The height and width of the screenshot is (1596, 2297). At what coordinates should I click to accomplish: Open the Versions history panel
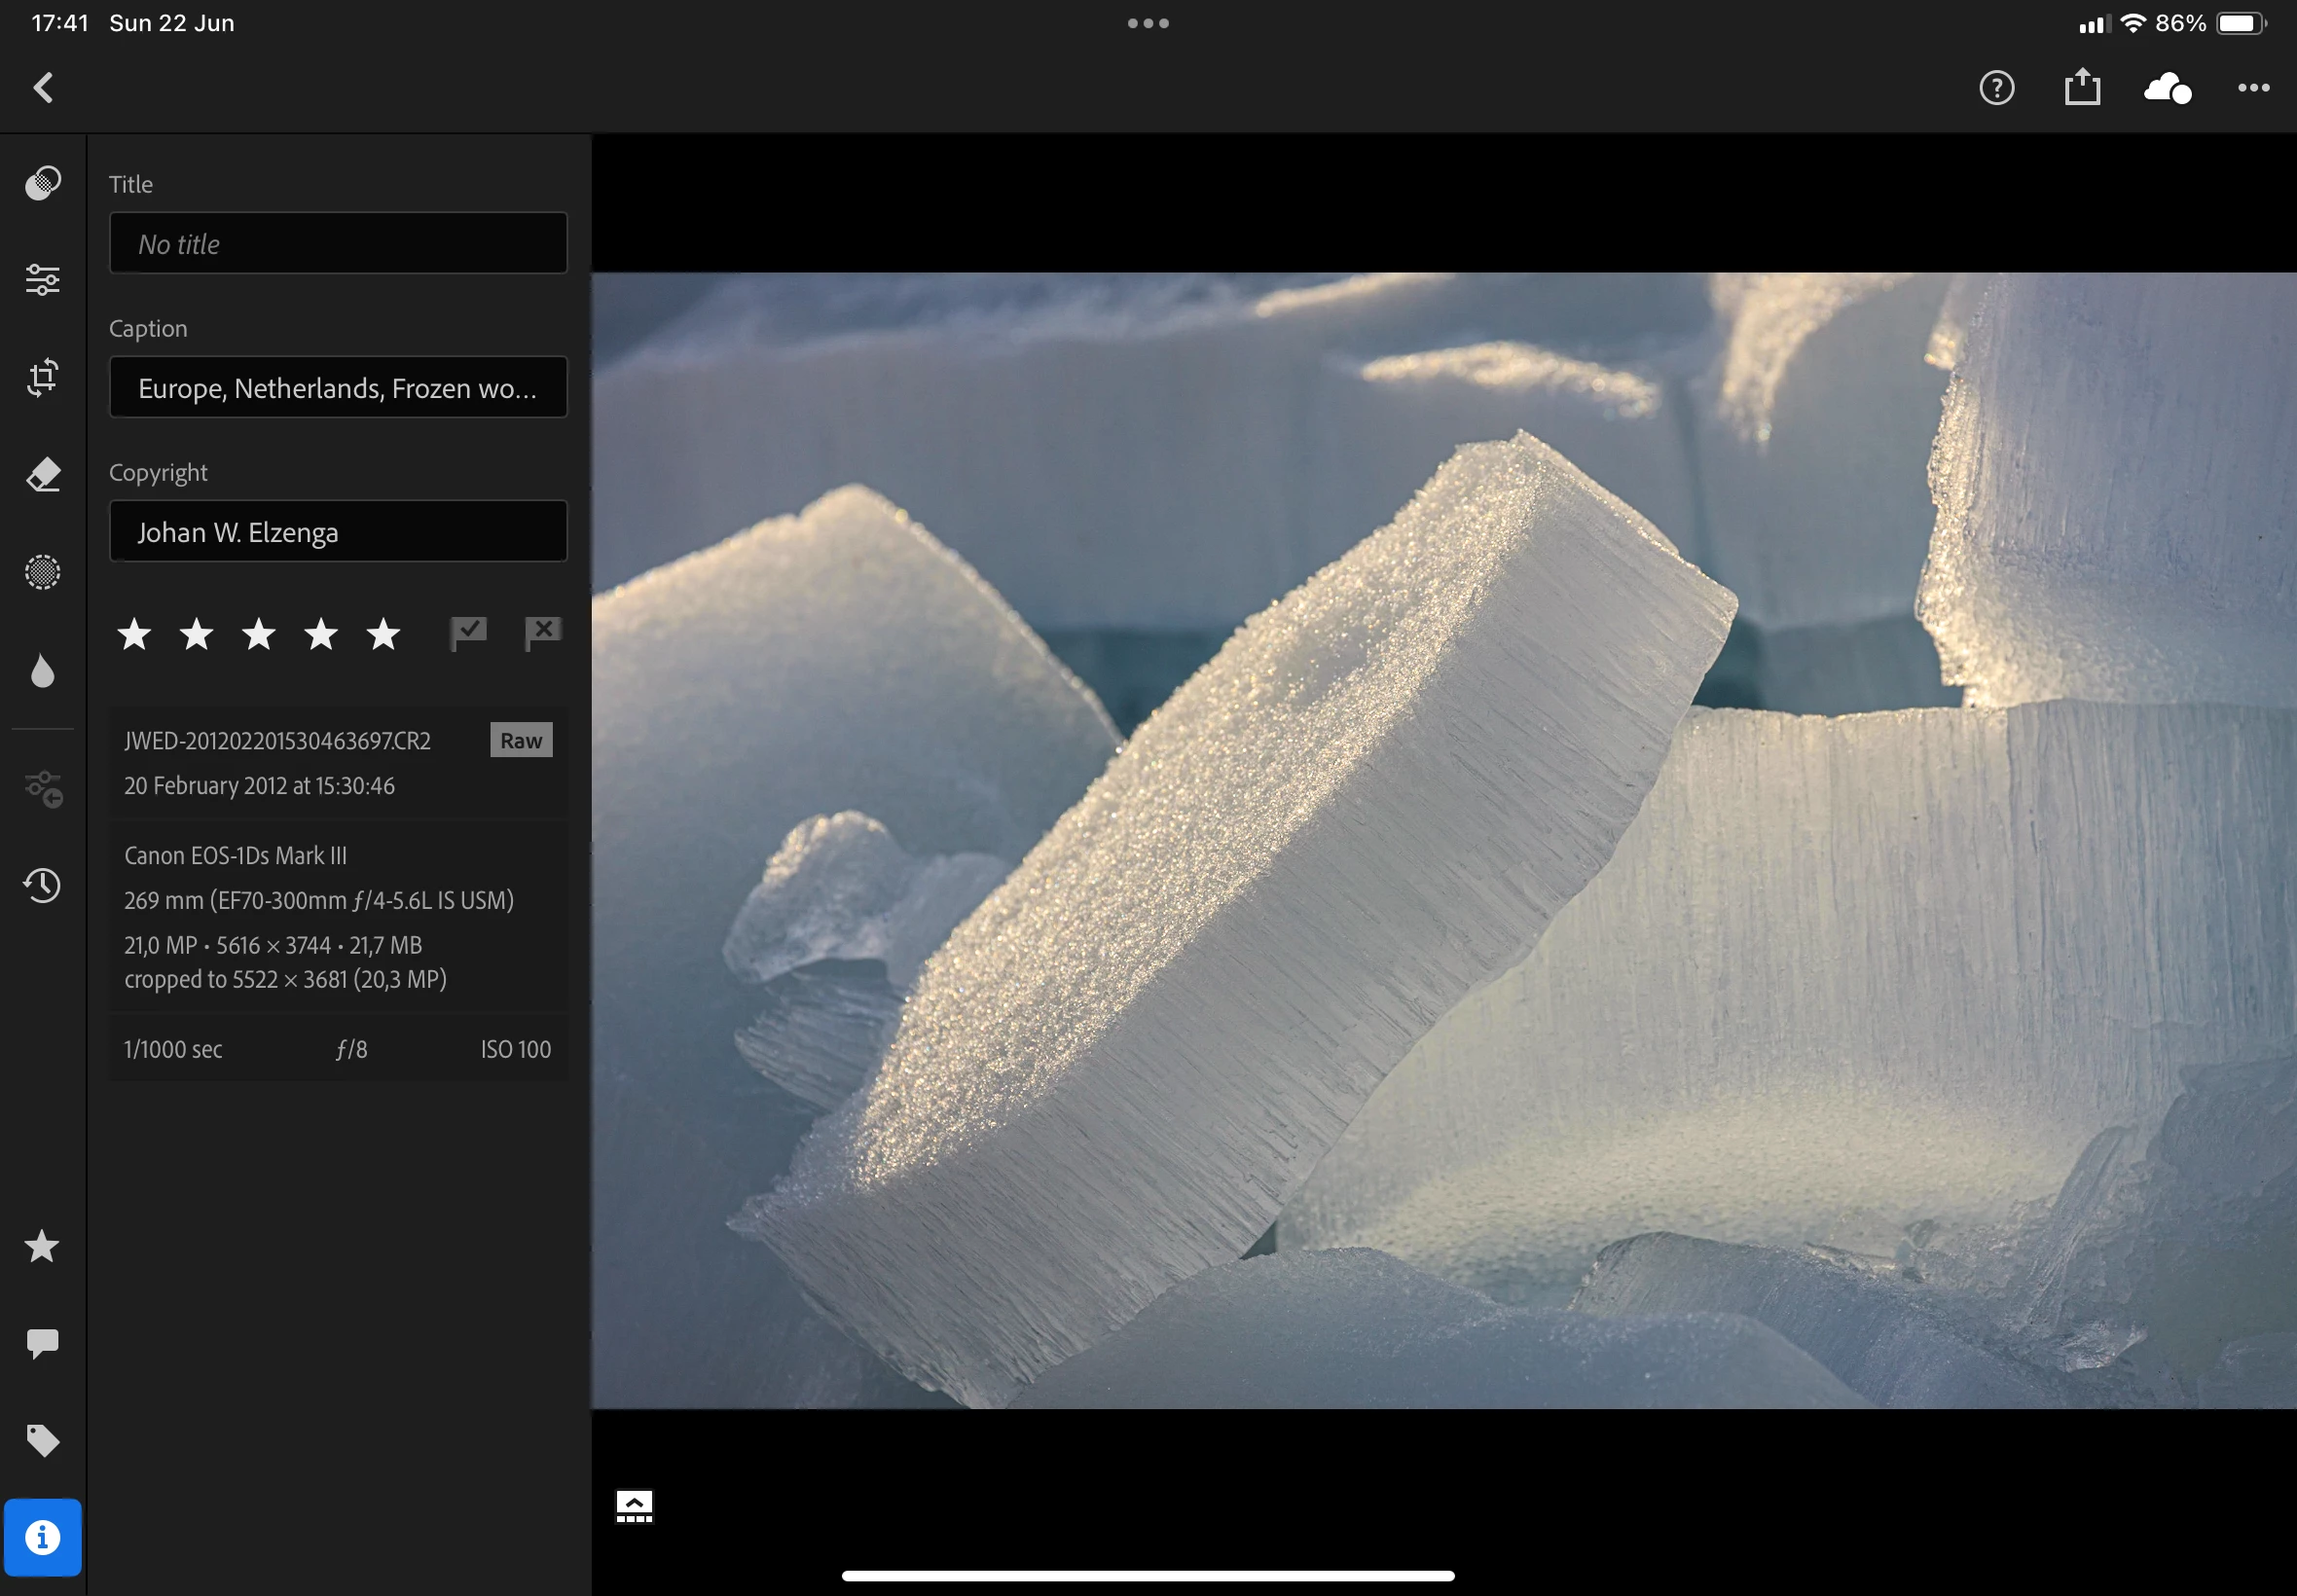click(x=42, y=885)
